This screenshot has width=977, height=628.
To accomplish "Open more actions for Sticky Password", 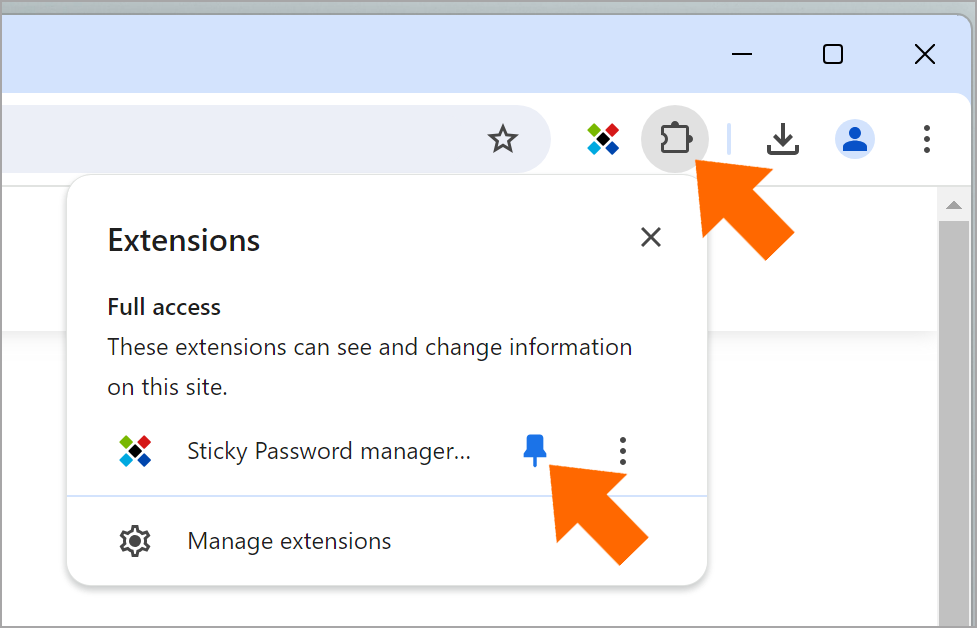I will [622, 450].
